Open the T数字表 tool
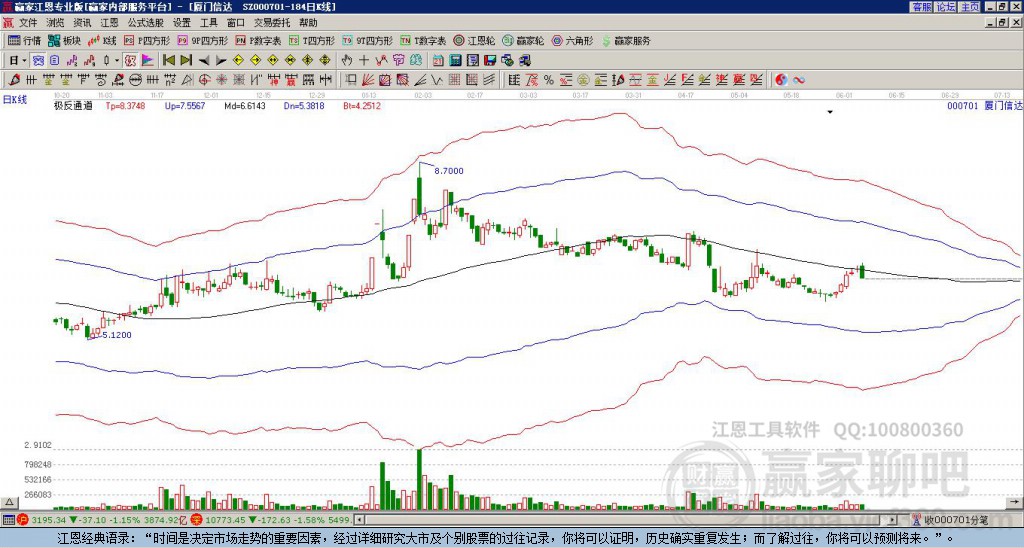 [x=423, y=40]
